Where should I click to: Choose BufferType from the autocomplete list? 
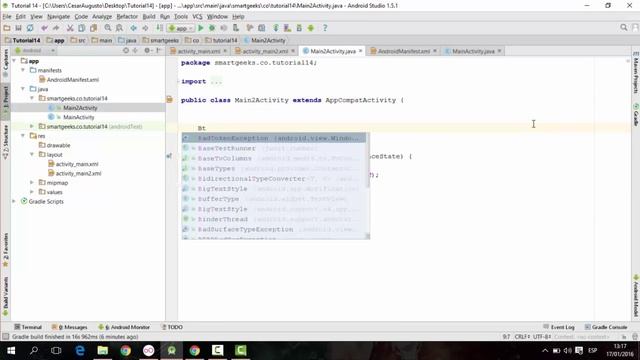(274, 199)
